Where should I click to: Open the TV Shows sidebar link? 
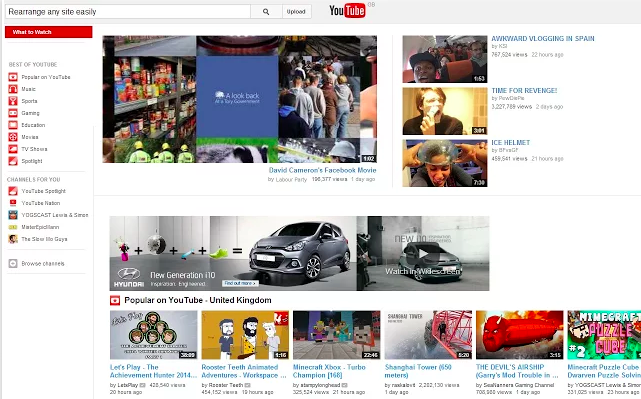pos(34,149)
